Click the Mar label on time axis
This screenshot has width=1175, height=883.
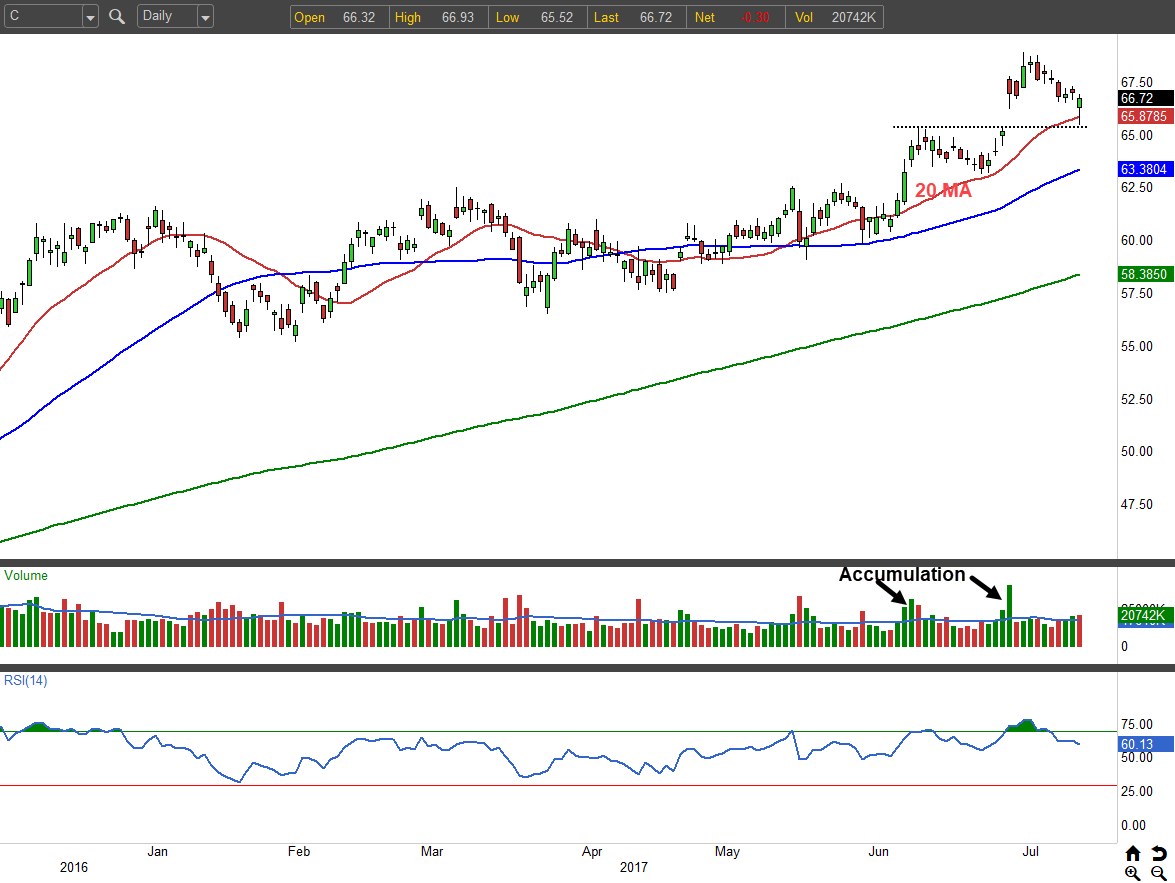tap(432, 852)
